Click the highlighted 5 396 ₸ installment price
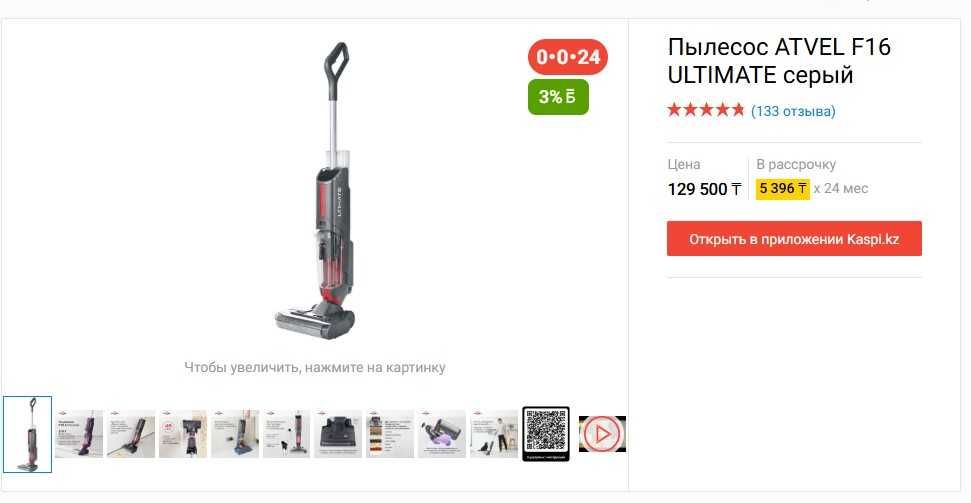Image resolution: width=971 pixels, height=503 pixels. click(783, 188)
